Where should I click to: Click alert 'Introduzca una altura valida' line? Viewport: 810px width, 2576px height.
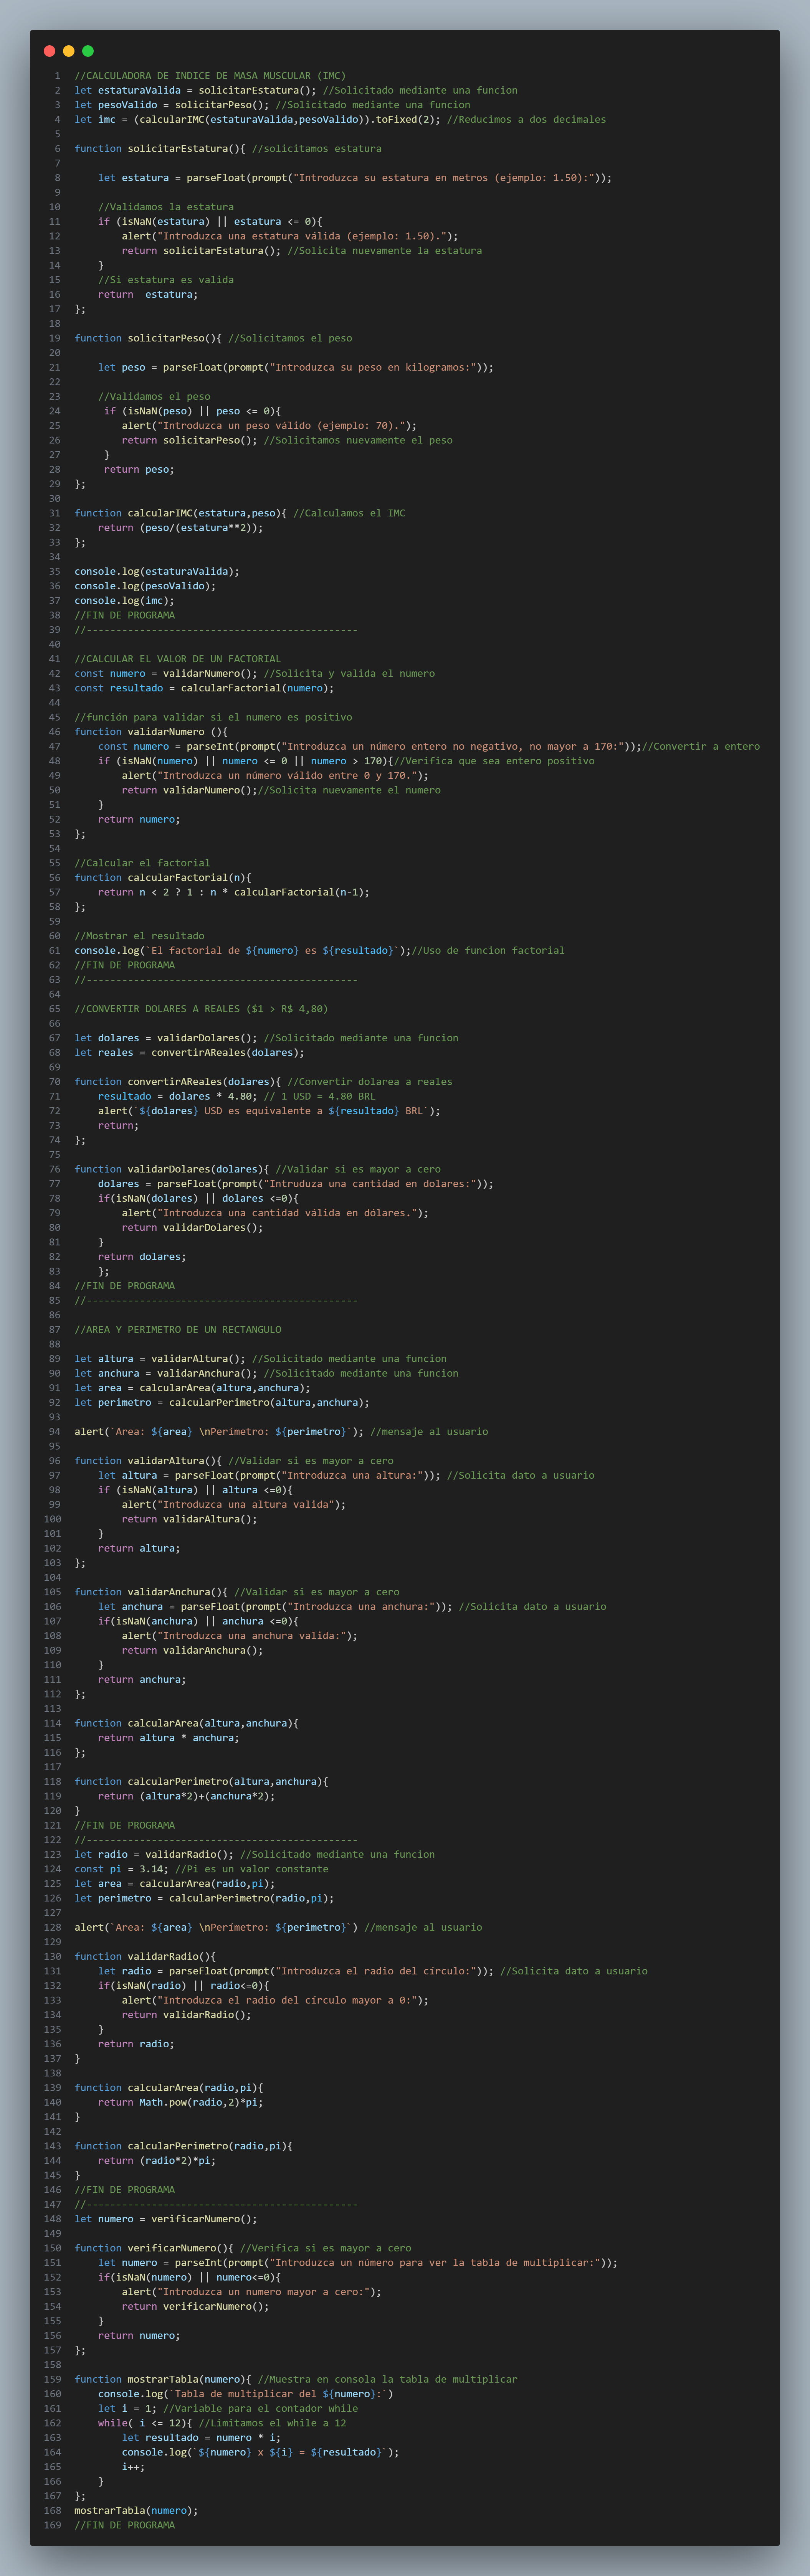234,1505
